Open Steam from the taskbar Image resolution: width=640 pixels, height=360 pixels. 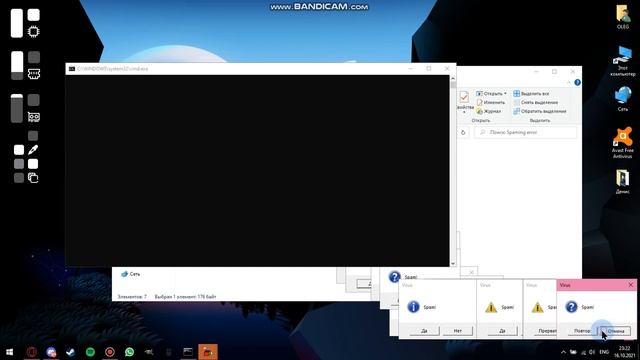click(71, 352)
